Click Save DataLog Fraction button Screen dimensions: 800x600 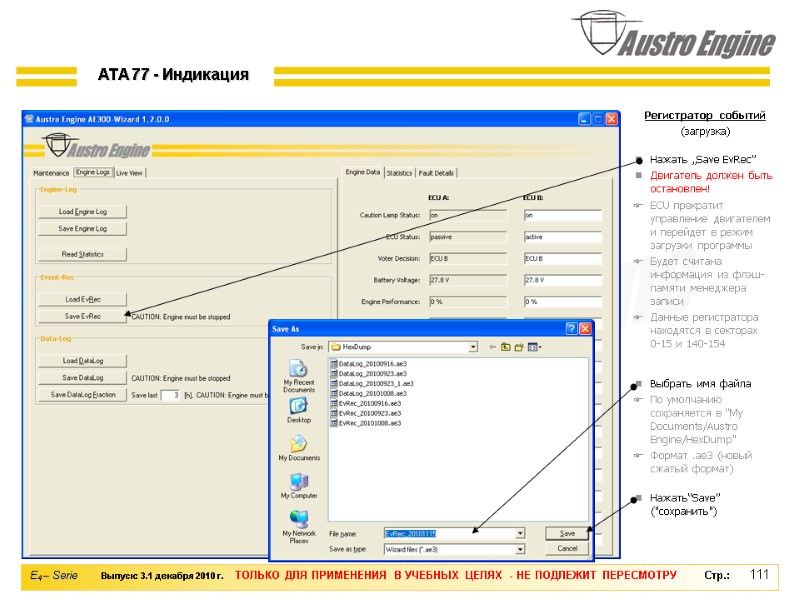83,395
